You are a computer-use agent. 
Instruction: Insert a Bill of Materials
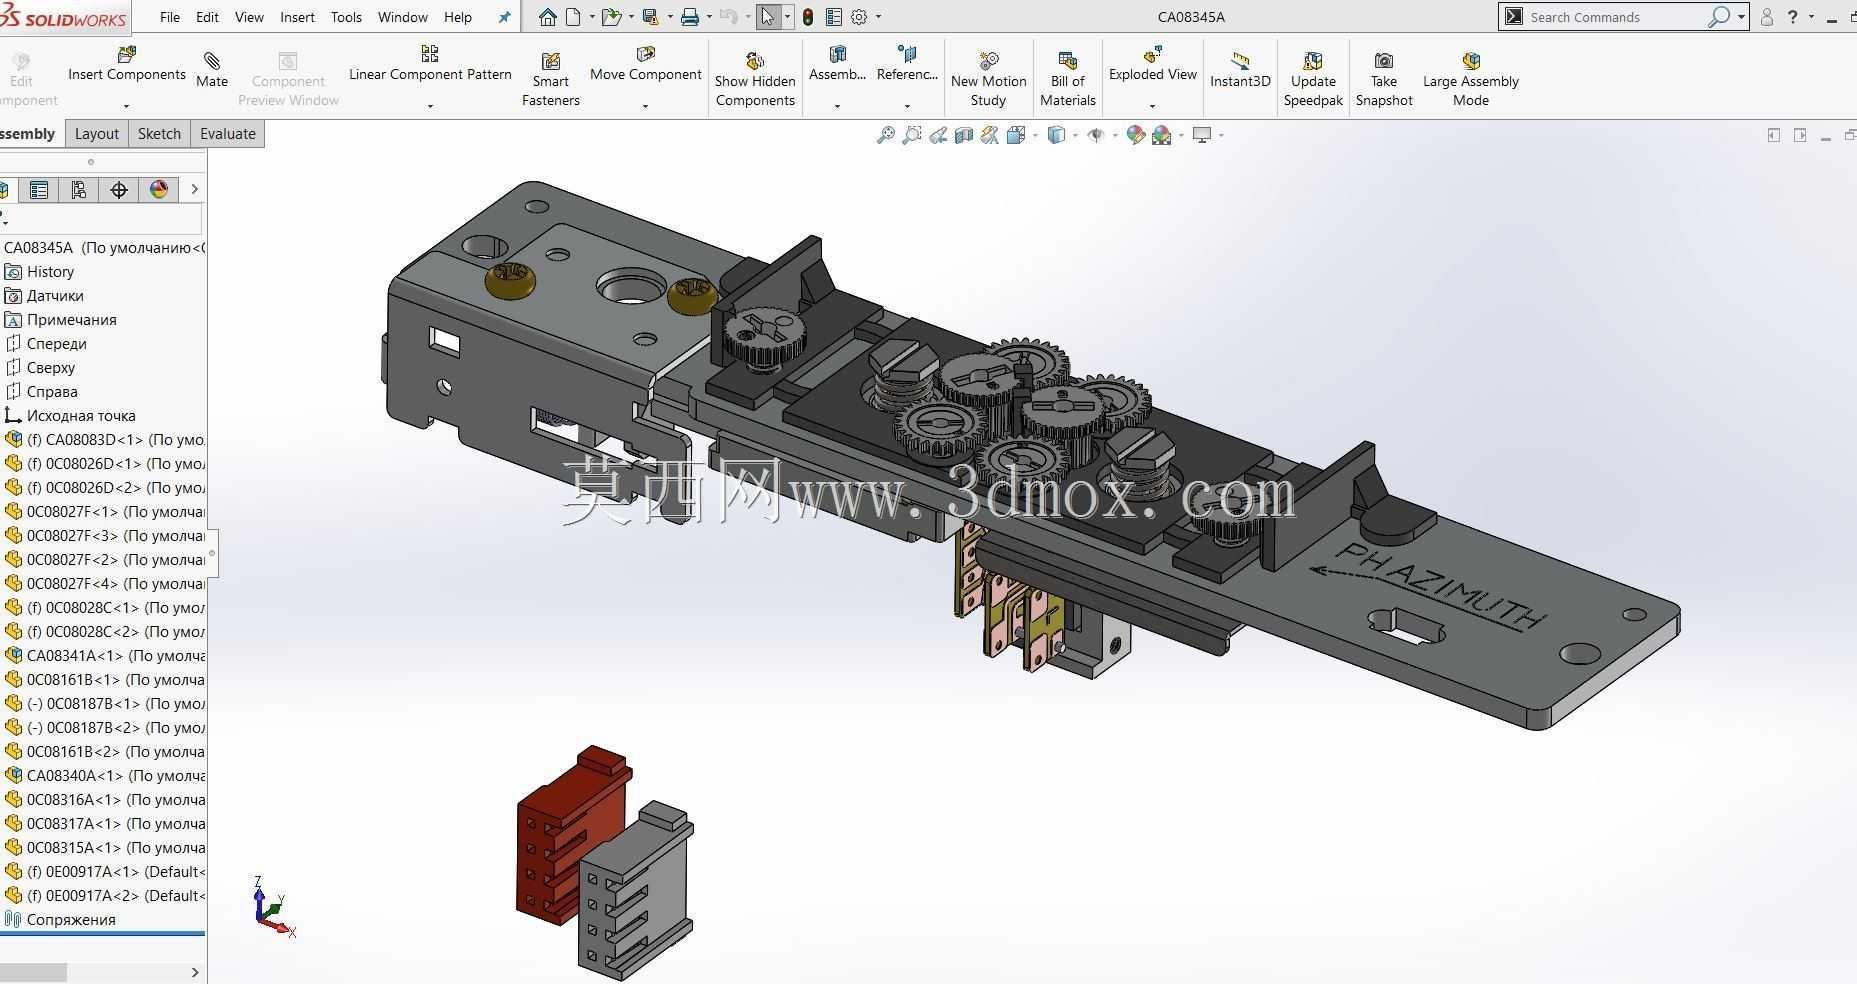[x=1068, y=79]
